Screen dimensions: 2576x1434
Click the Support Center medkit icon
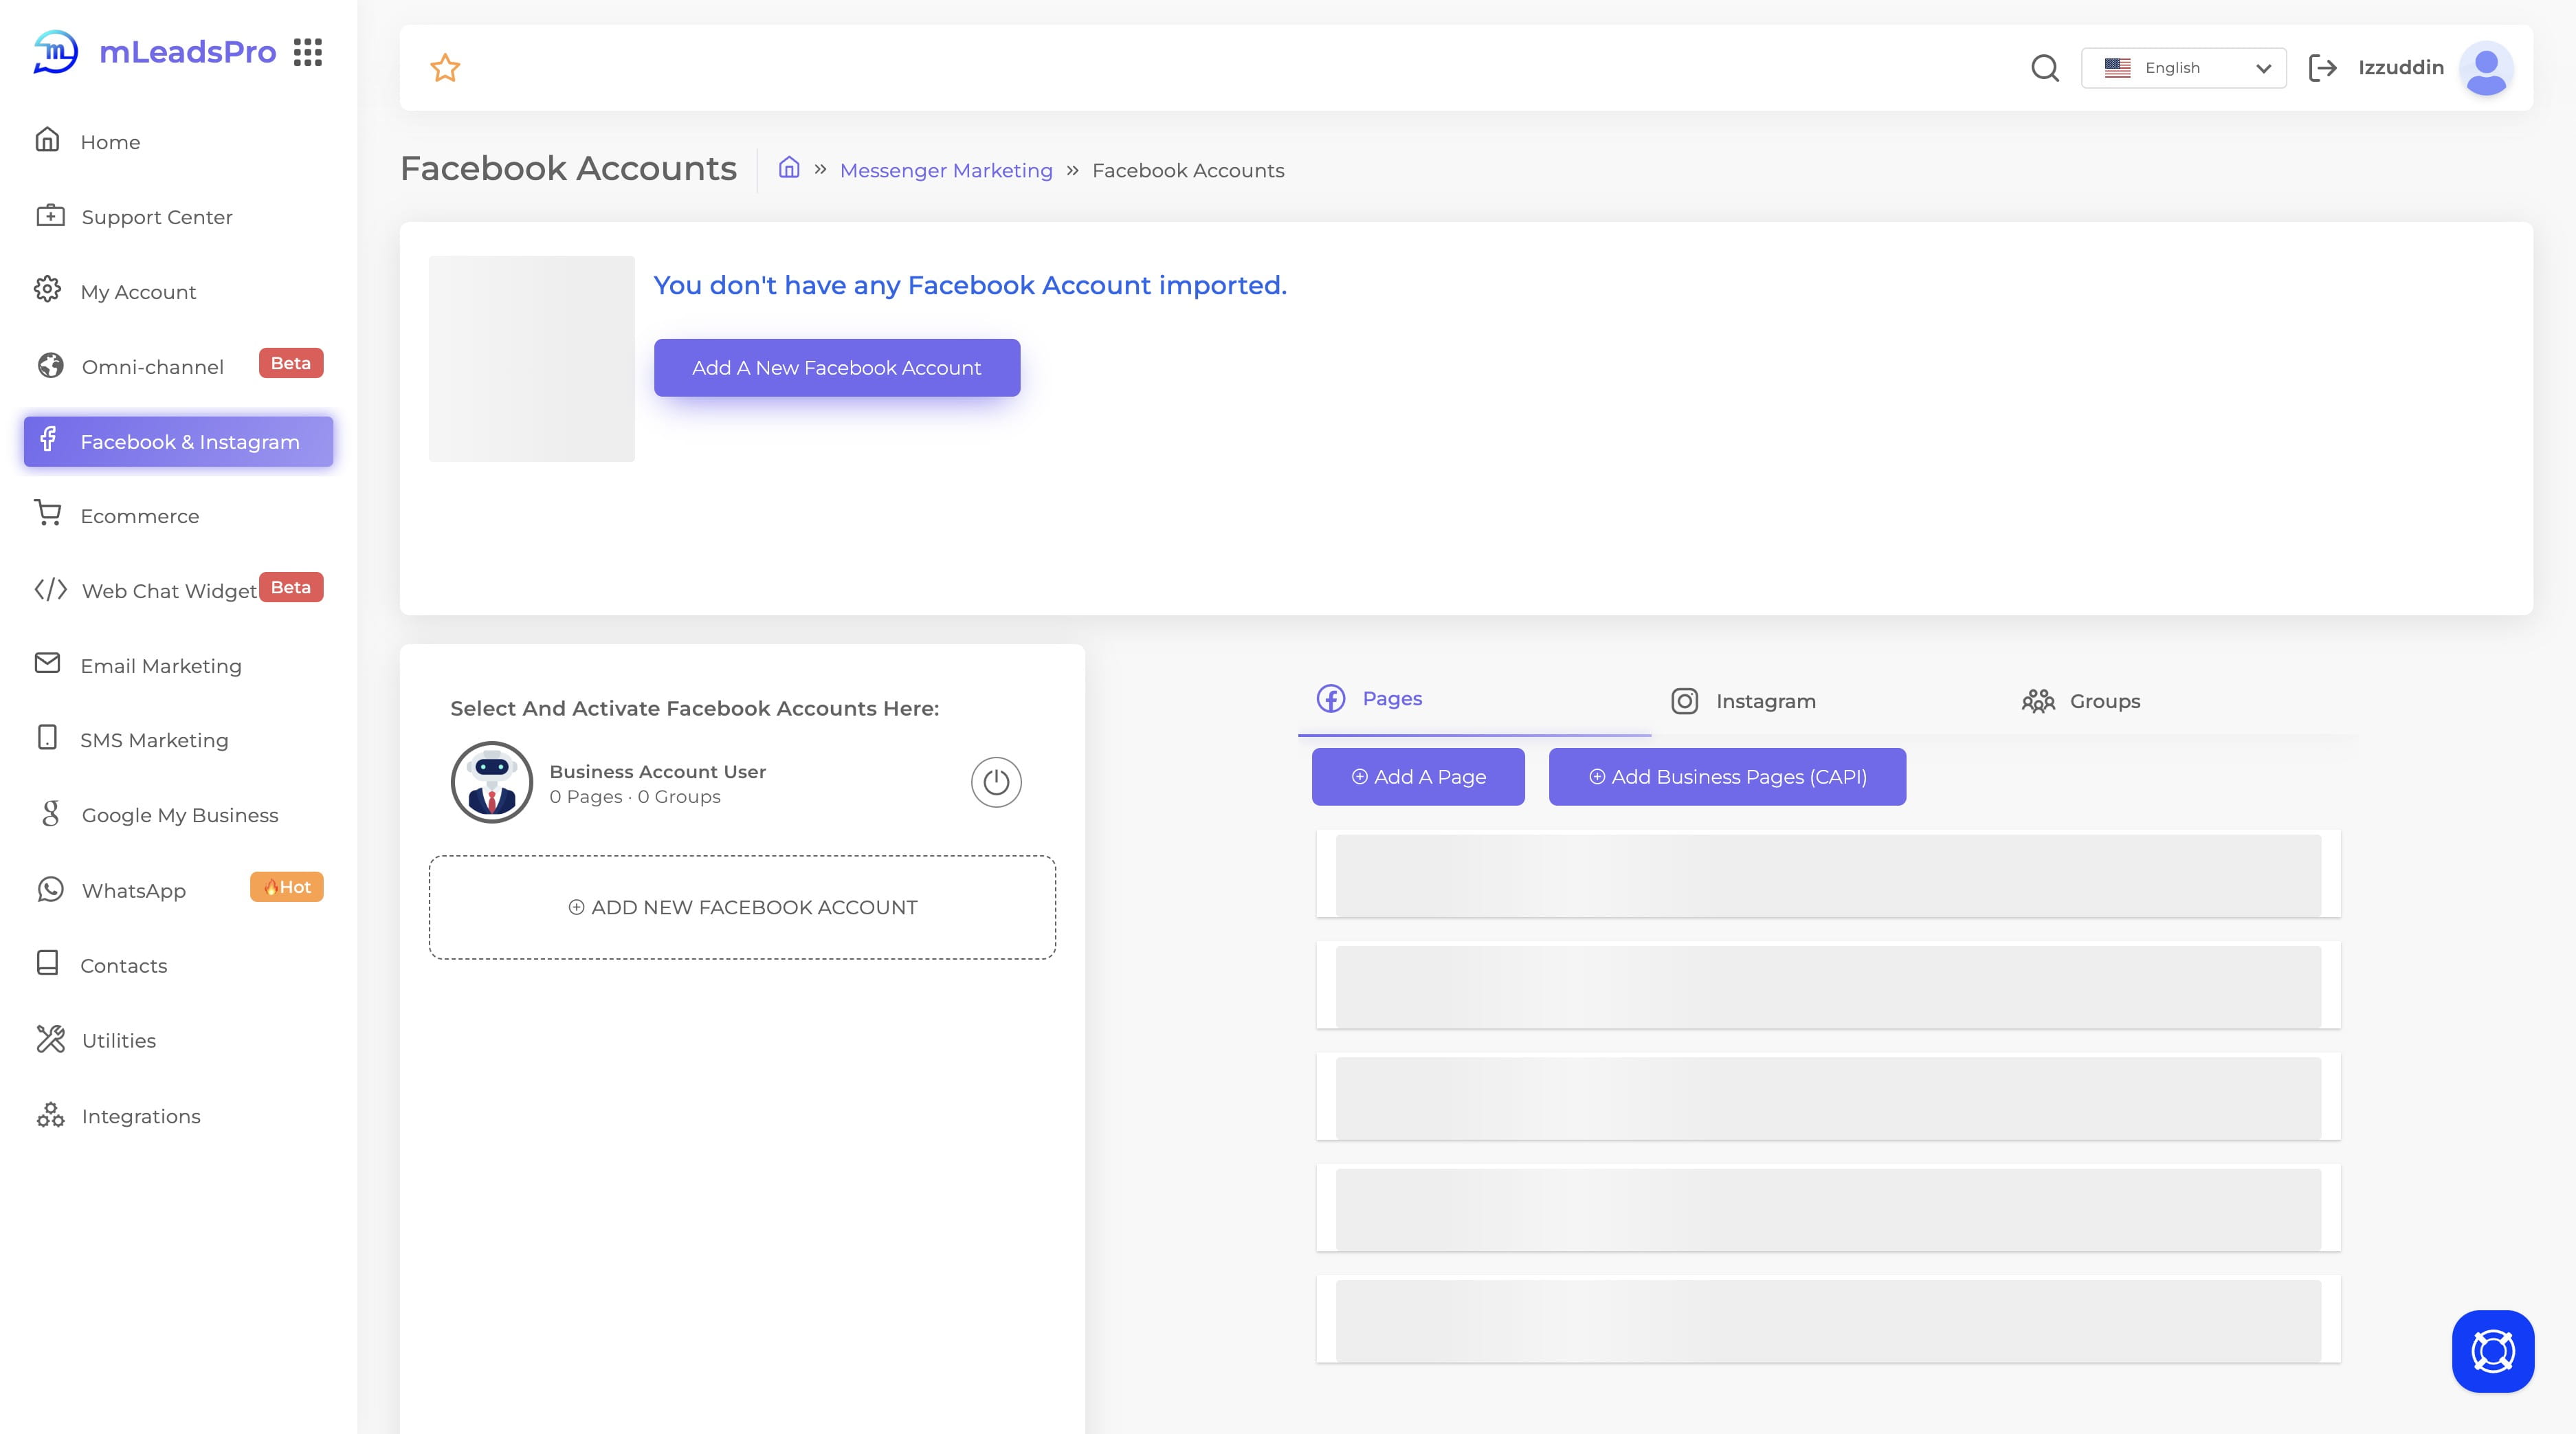(50, 215)
